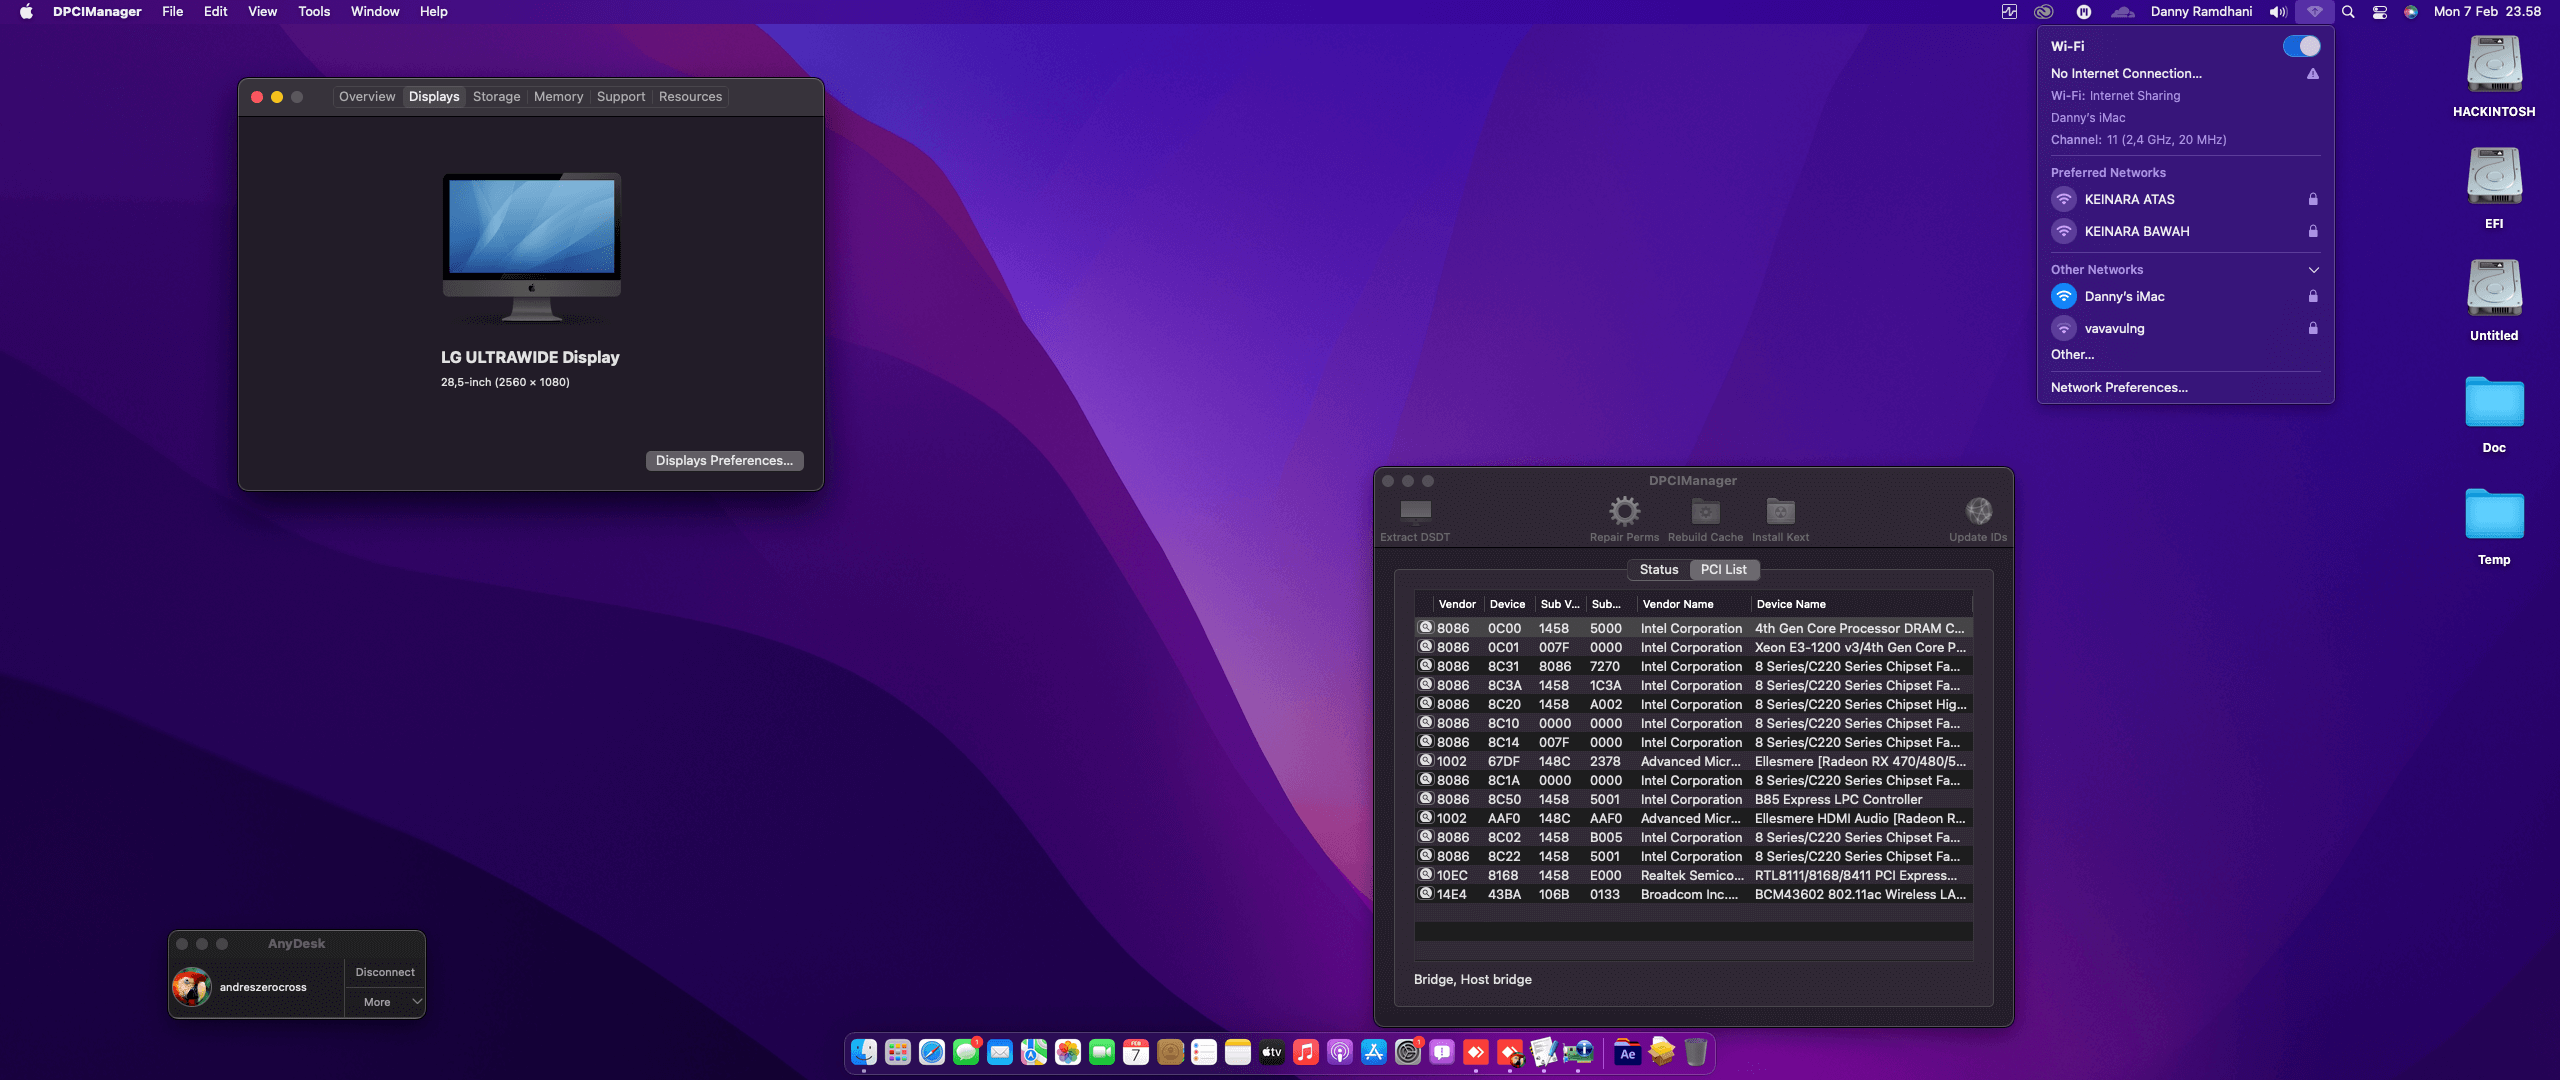This screenshot has height=1080, width=2560.
Task: Select the KEINARA ATAS preferred network
Action: pyautogui.click(x=2131, y=199)
